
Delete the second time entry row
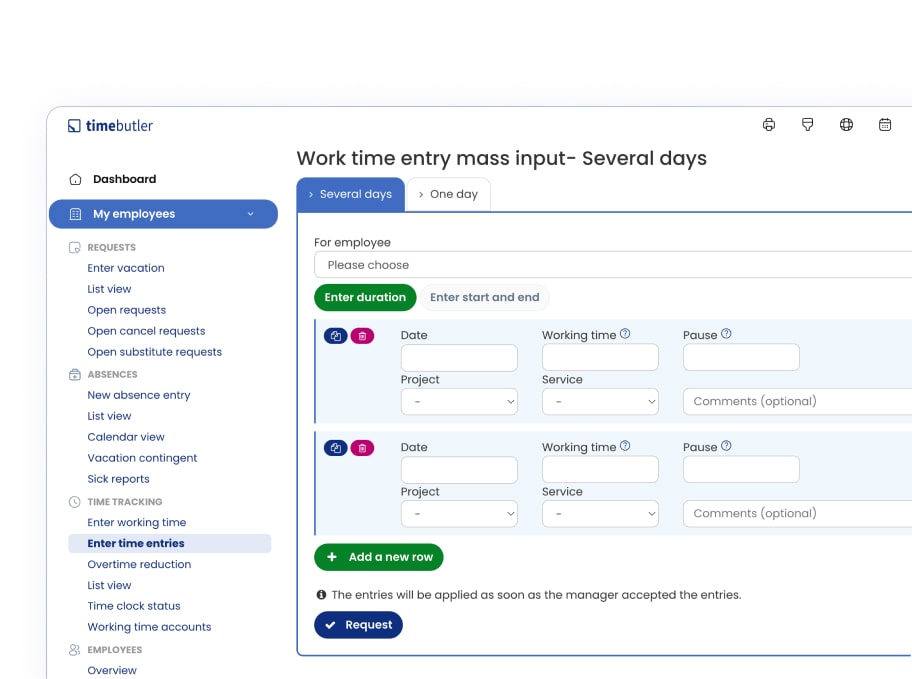362,448
